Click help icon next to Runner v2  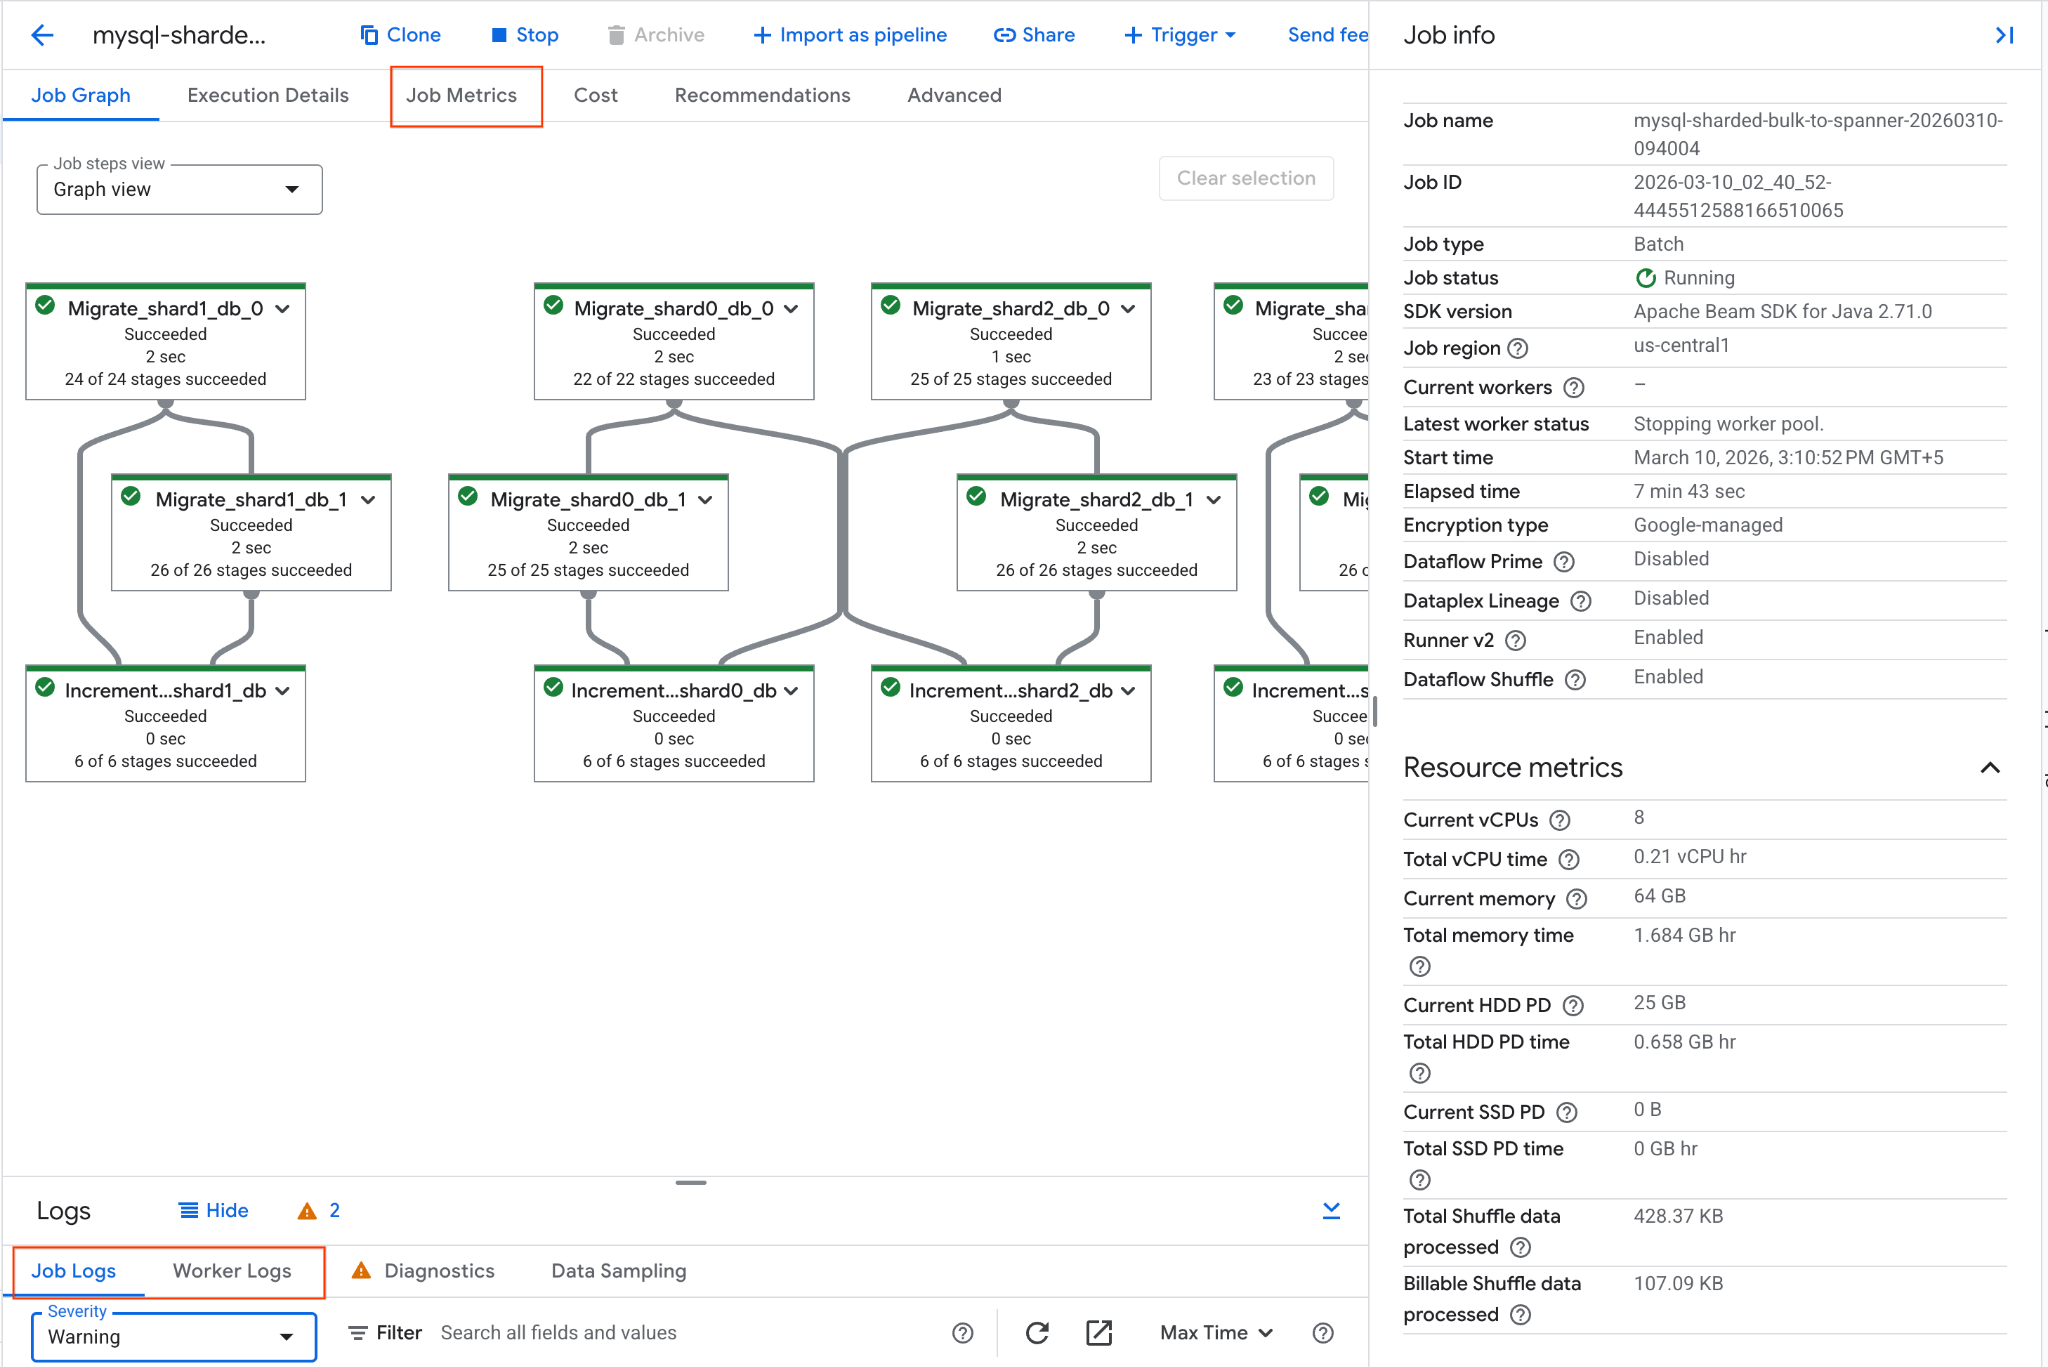coord(1515,641)
